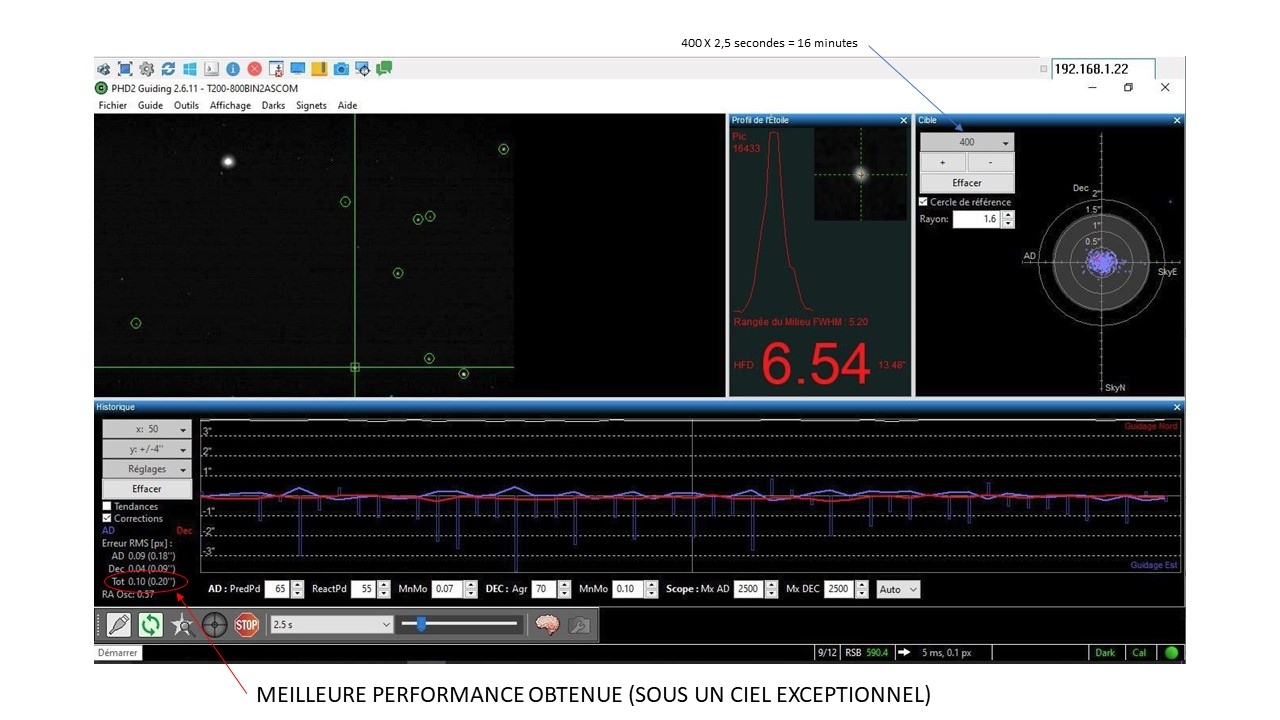Click Effacer in the Historique panel

coord(147,489)
